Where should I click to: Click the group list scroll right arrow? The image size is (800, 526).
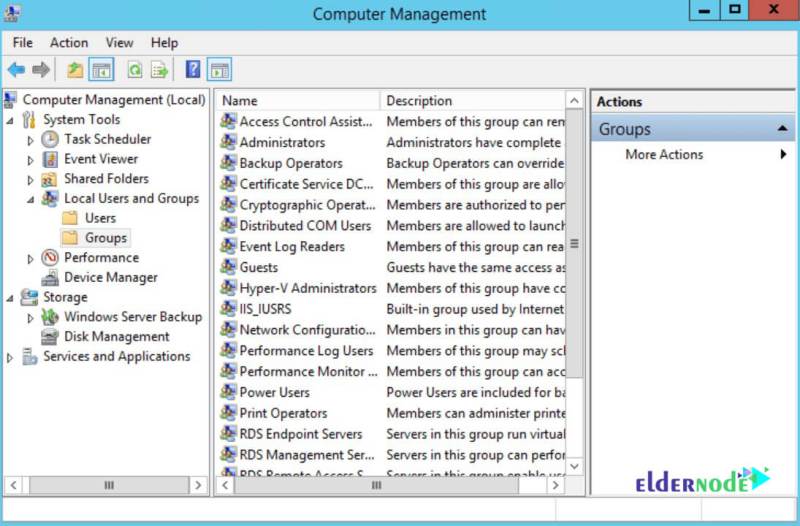(x=556, y=485)
